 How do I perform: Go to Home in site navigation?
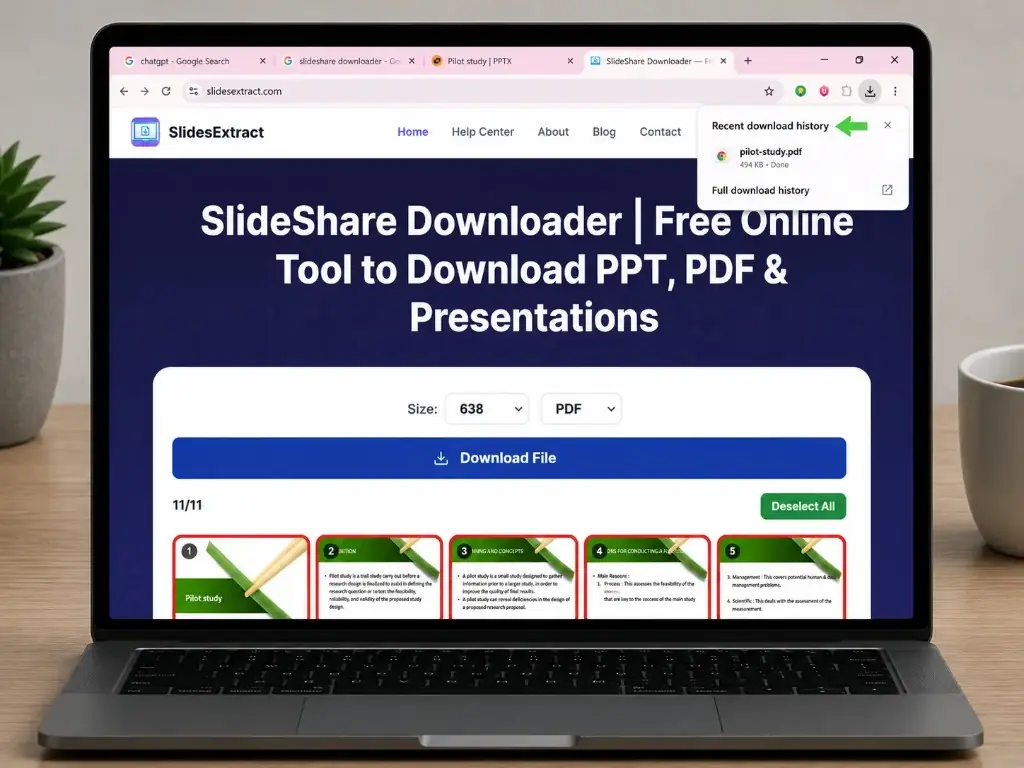(x=413, y=132)
